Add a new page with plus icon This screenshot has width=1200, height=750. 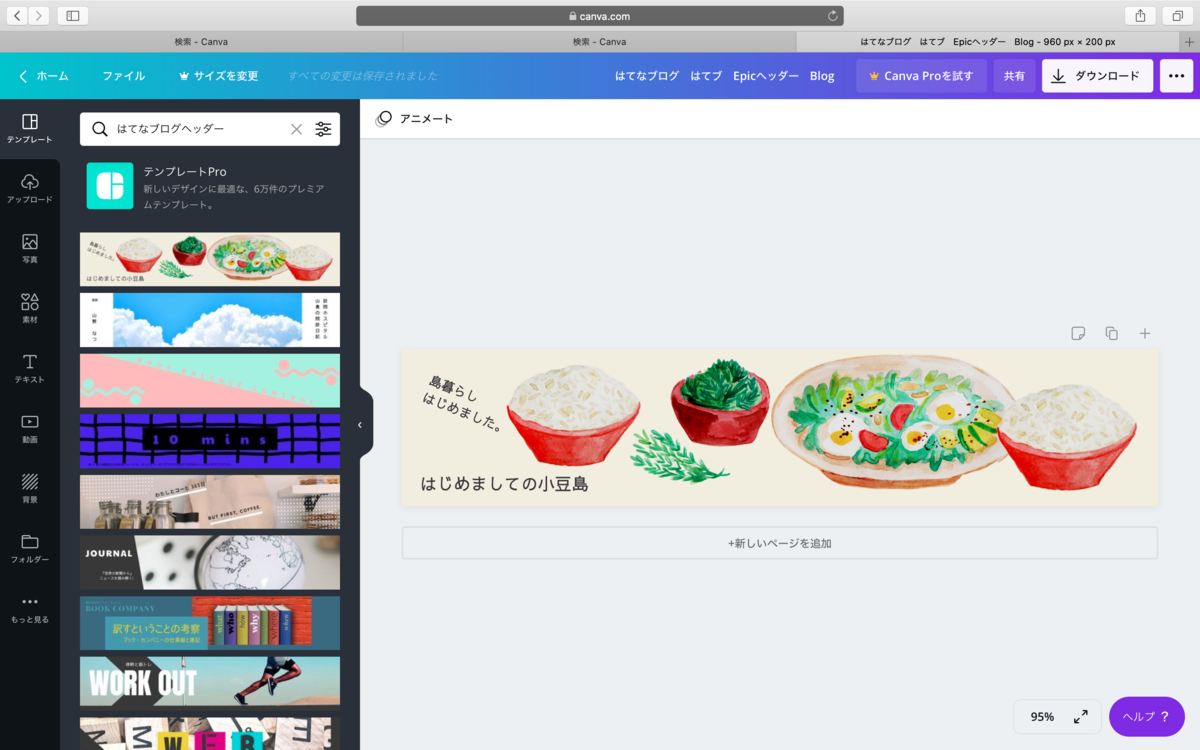[x=1145, y=333]
